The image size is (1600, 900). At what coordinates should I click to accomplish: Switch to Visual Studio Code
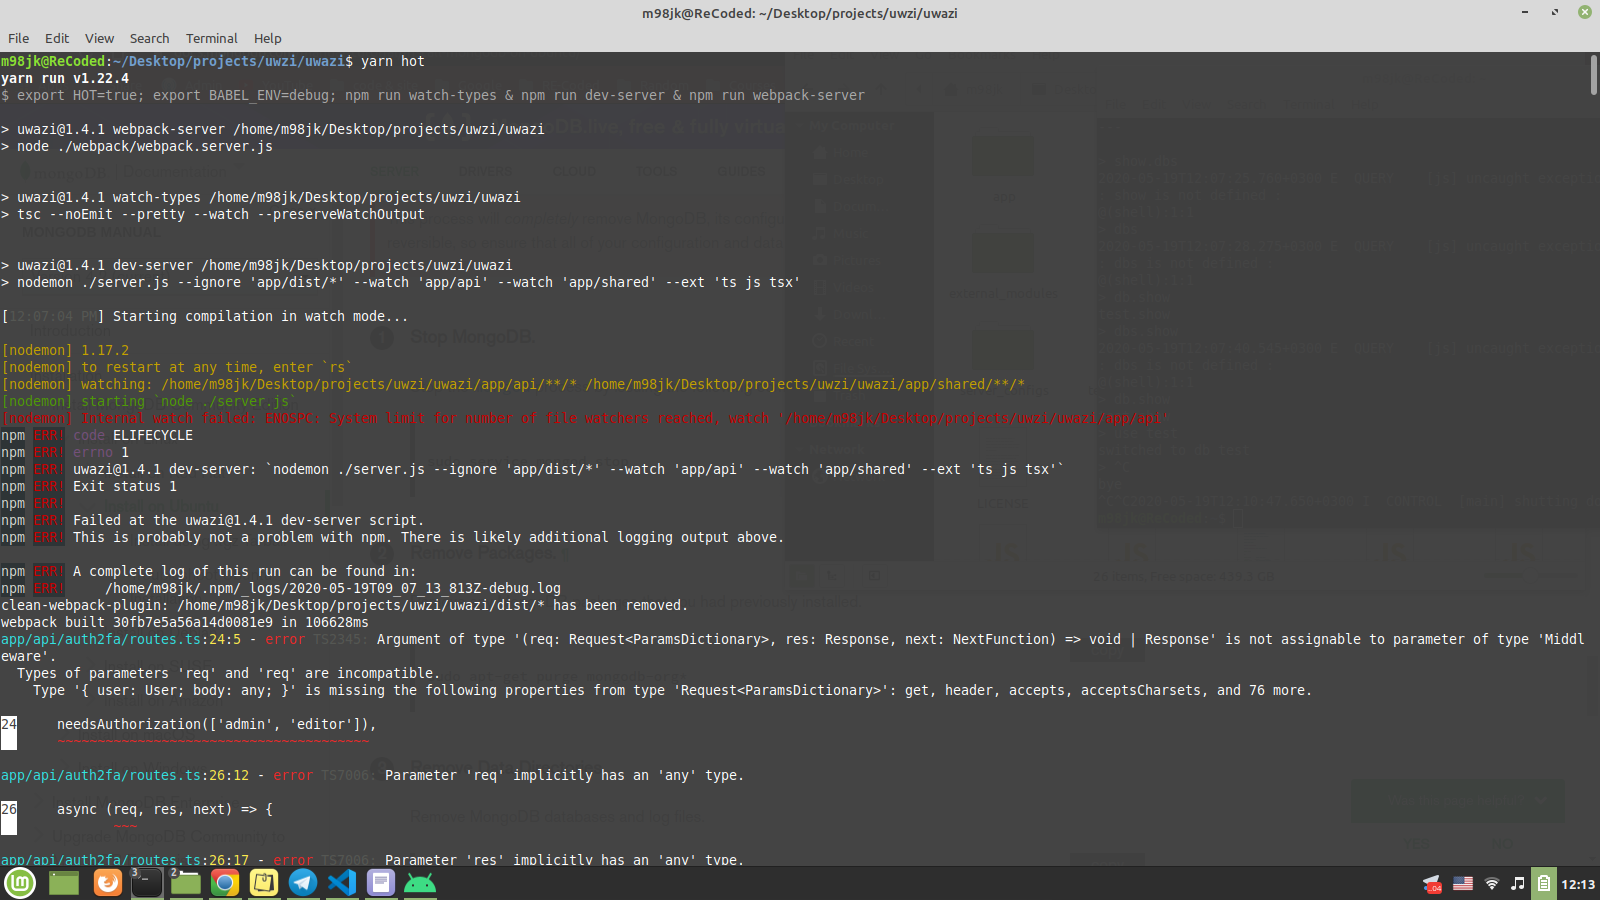pyautogui.click(x=342, y=883)
